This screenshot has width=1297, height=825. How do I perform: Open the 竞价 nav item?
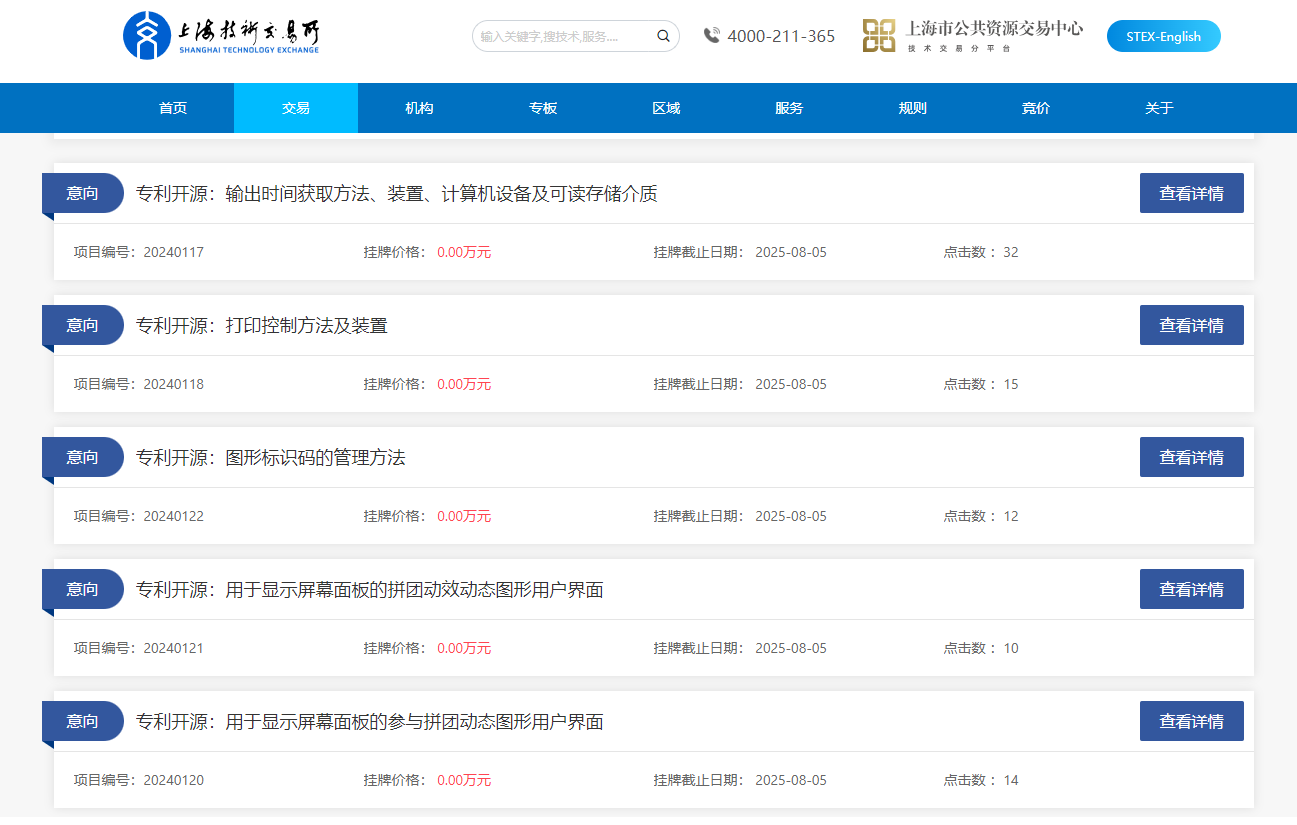click(x=1036, y=108)
